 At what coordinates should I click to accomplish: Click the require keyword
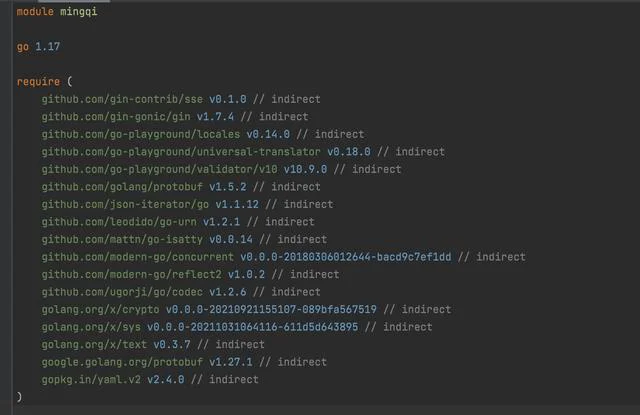tap(38, 82)
